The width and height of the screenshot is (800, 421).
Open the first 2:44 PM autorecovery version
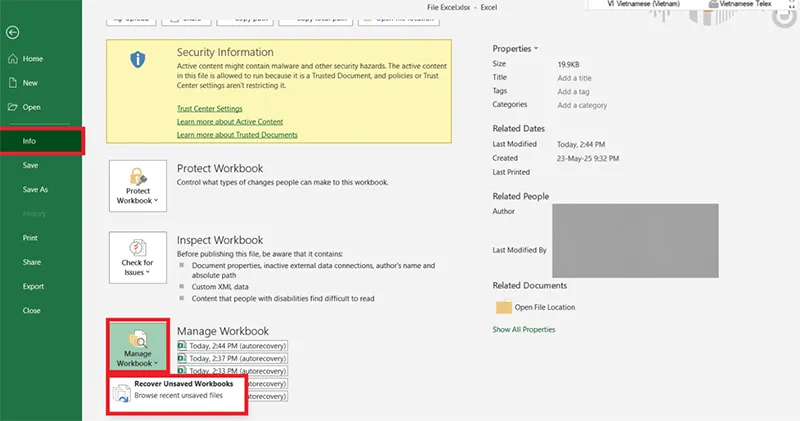tap(232, 344)
